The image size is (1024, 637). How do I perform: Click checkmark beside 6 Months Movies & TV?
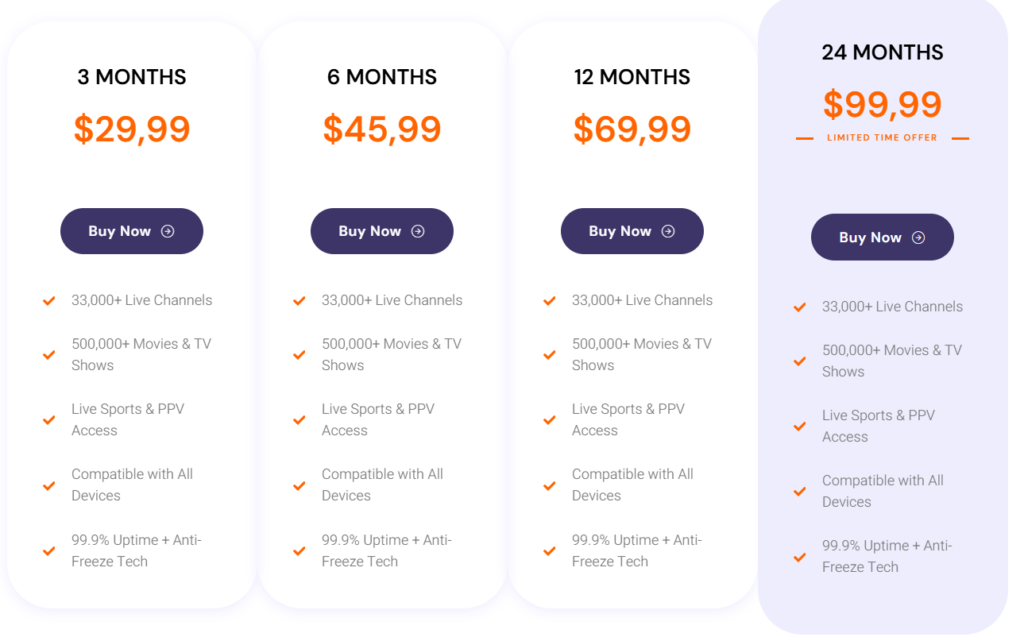pyautogui.click(x=299, y=354)
